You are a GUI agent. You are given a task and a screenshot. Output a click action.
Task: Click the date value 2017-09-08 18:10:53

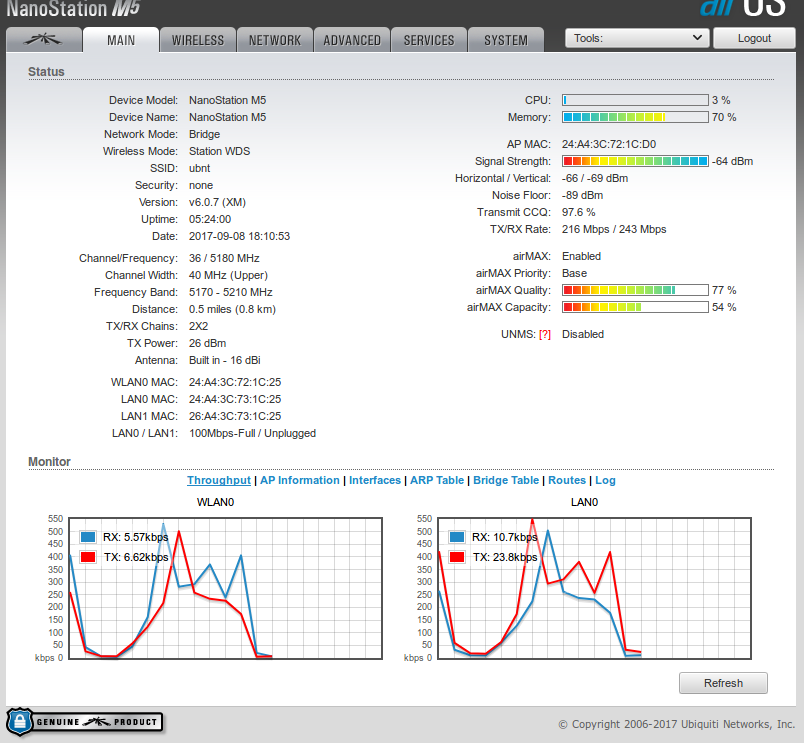(239, 236)
